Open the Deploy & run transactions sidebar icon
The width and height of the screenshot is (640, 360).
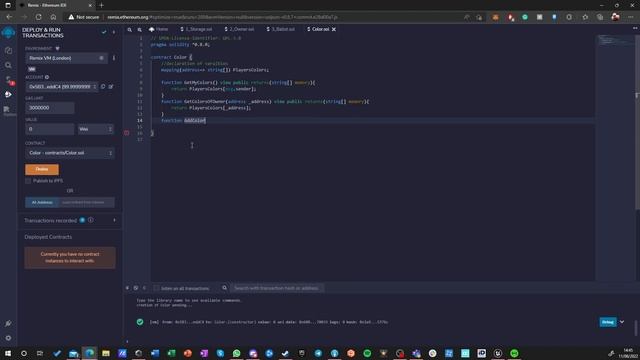coord(8,94)
